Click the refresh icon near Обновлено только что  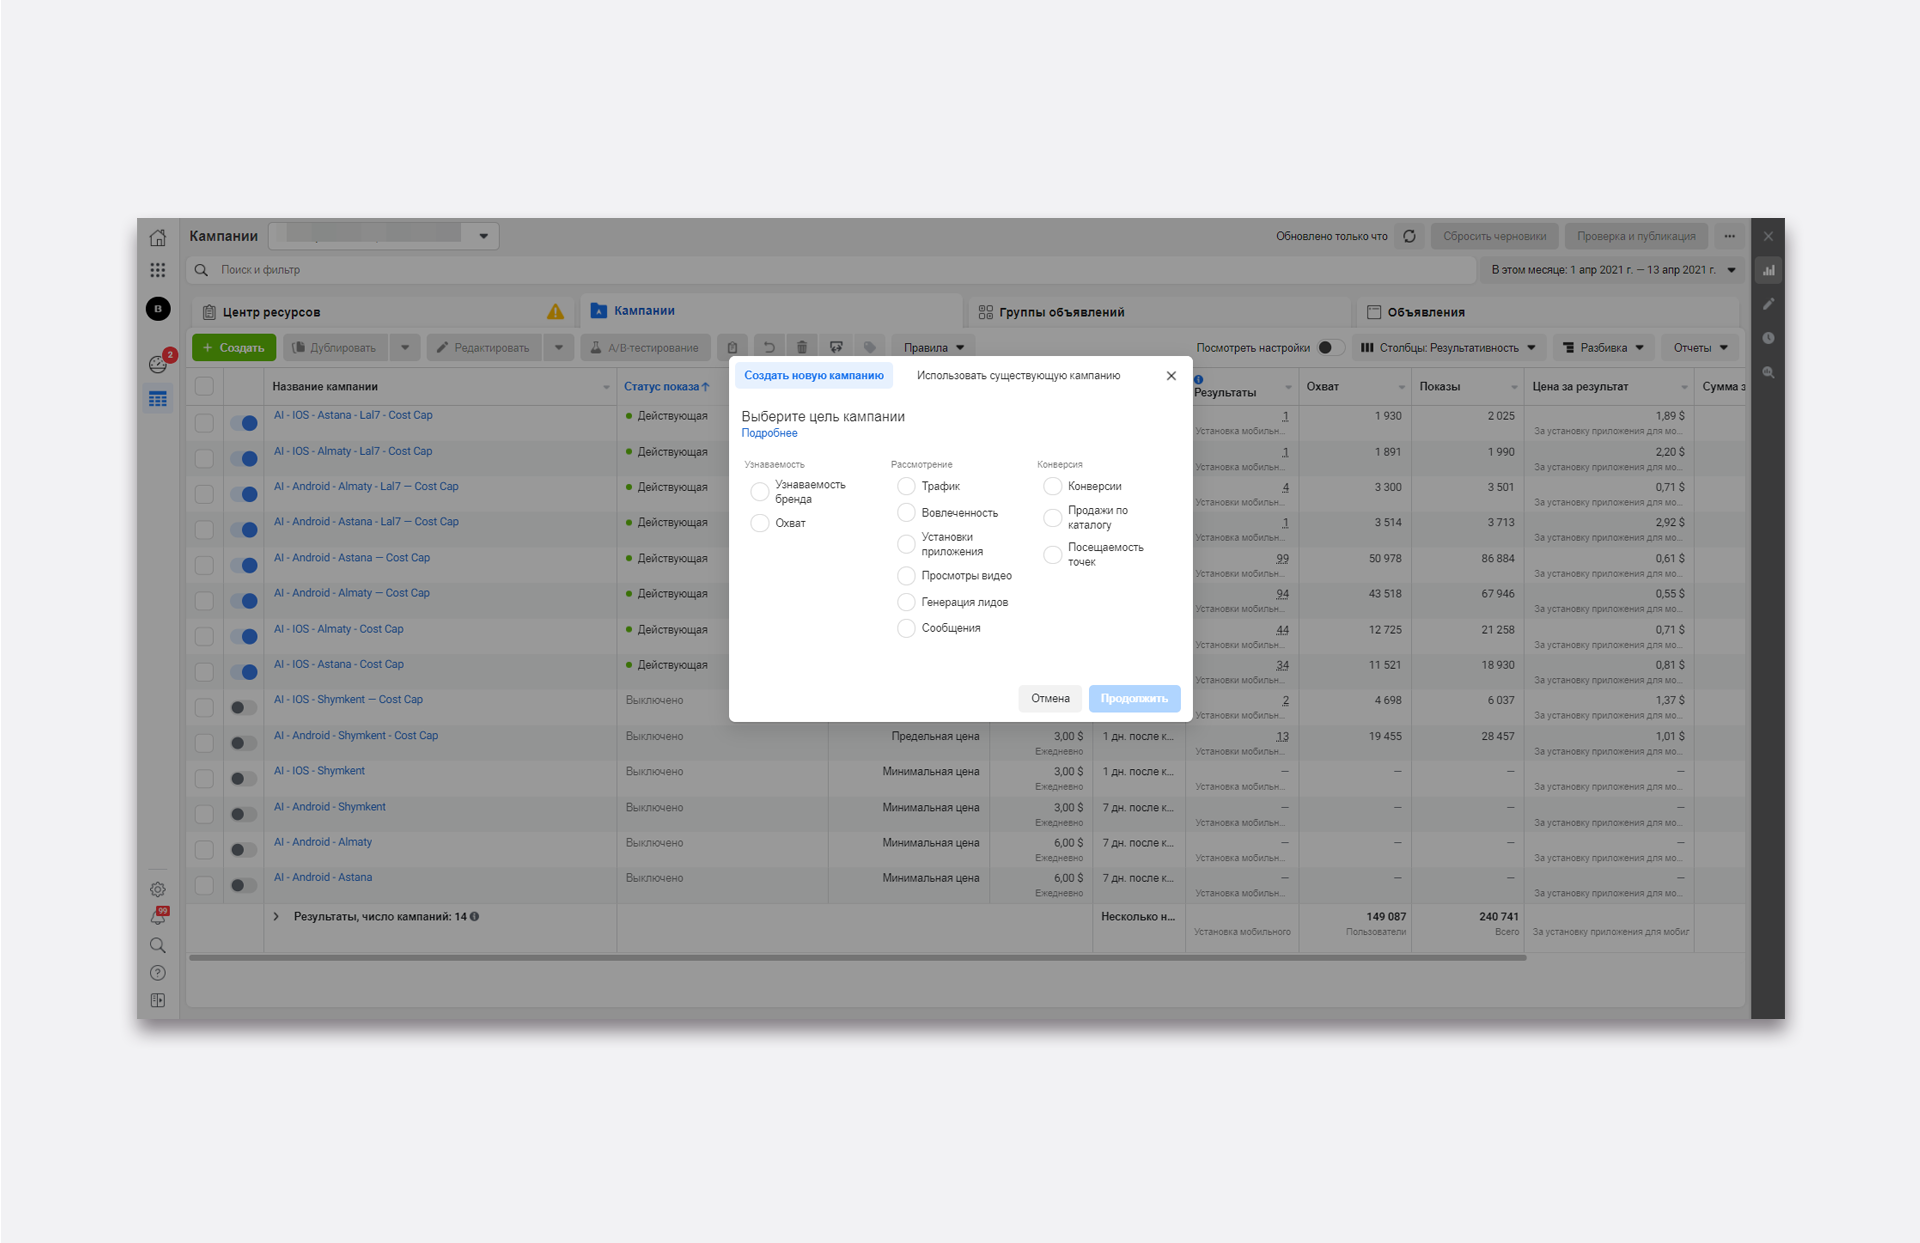(x=1409, y=237)
